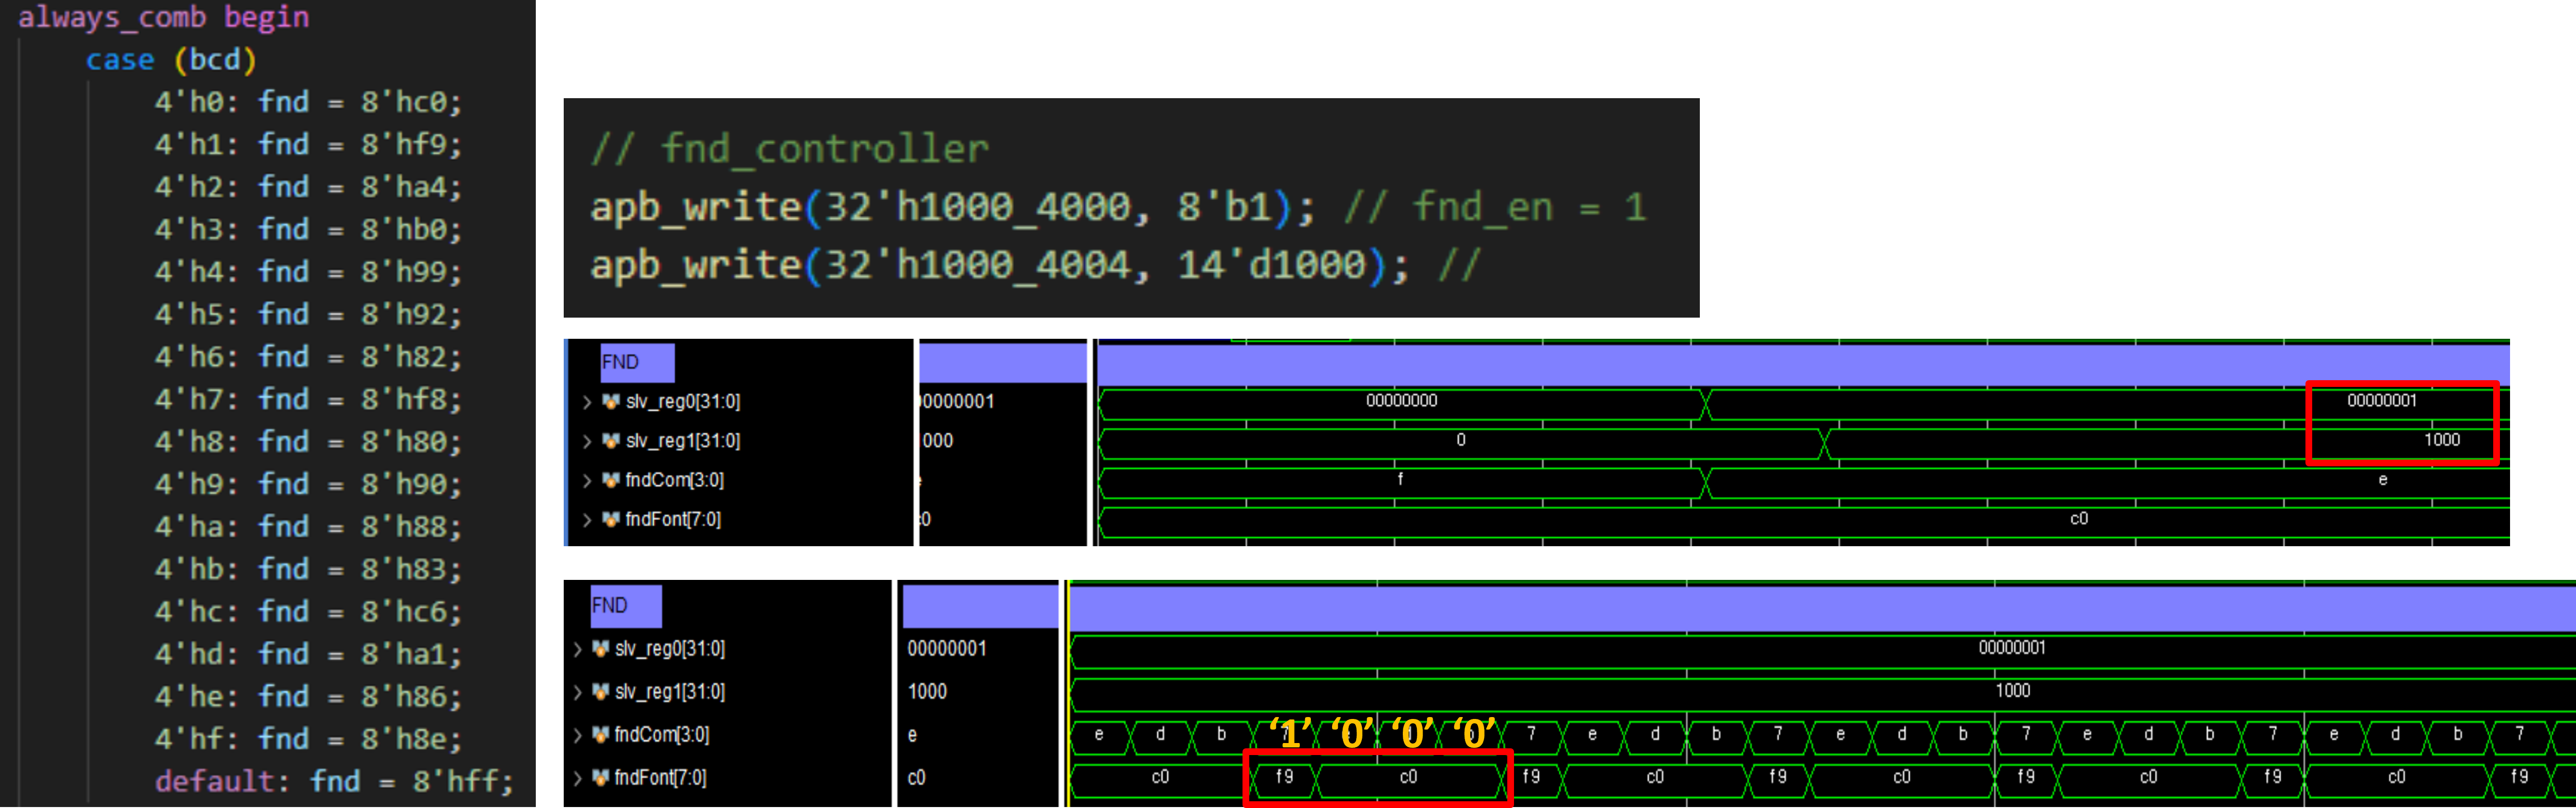Click the first f9 segment in lower fndFont waveform
Screen dimensions: 2576x808
[x=1284, y=777]
